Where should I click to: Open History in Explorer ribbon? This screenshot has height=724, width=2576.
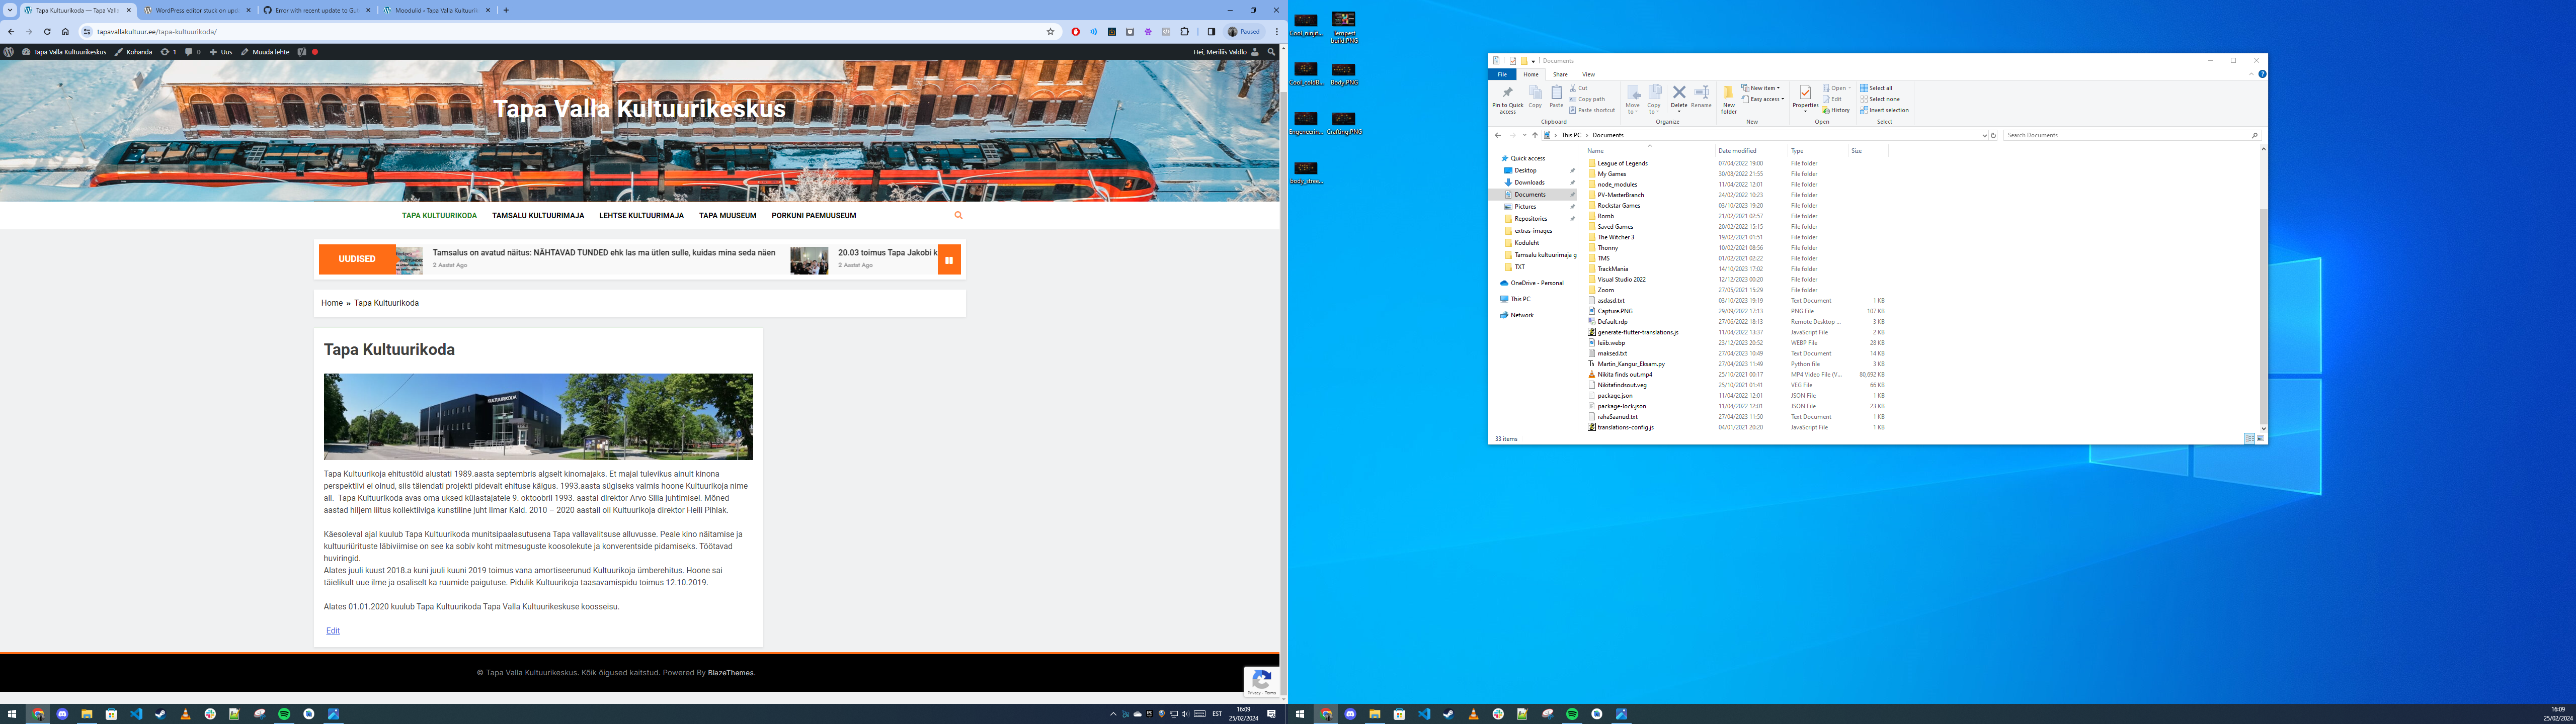pyautogui.click(x=1836, y=110)
